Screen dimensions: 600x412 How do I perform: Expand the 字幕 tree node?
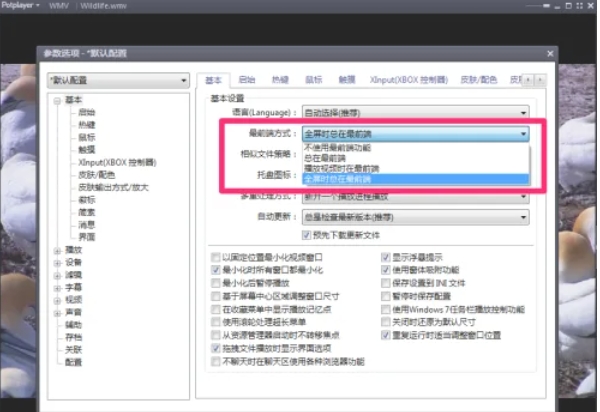[57, 285]
